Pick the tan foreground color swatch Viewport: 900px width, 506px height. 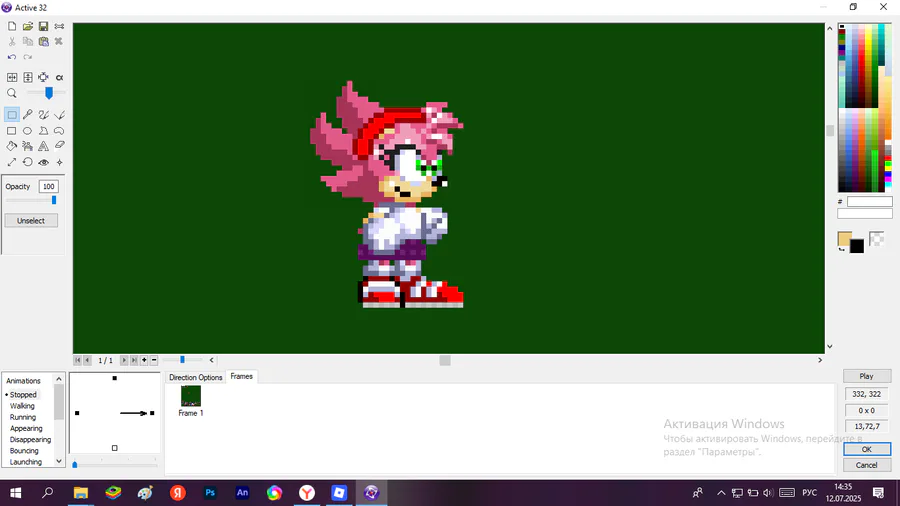(844, 239)
